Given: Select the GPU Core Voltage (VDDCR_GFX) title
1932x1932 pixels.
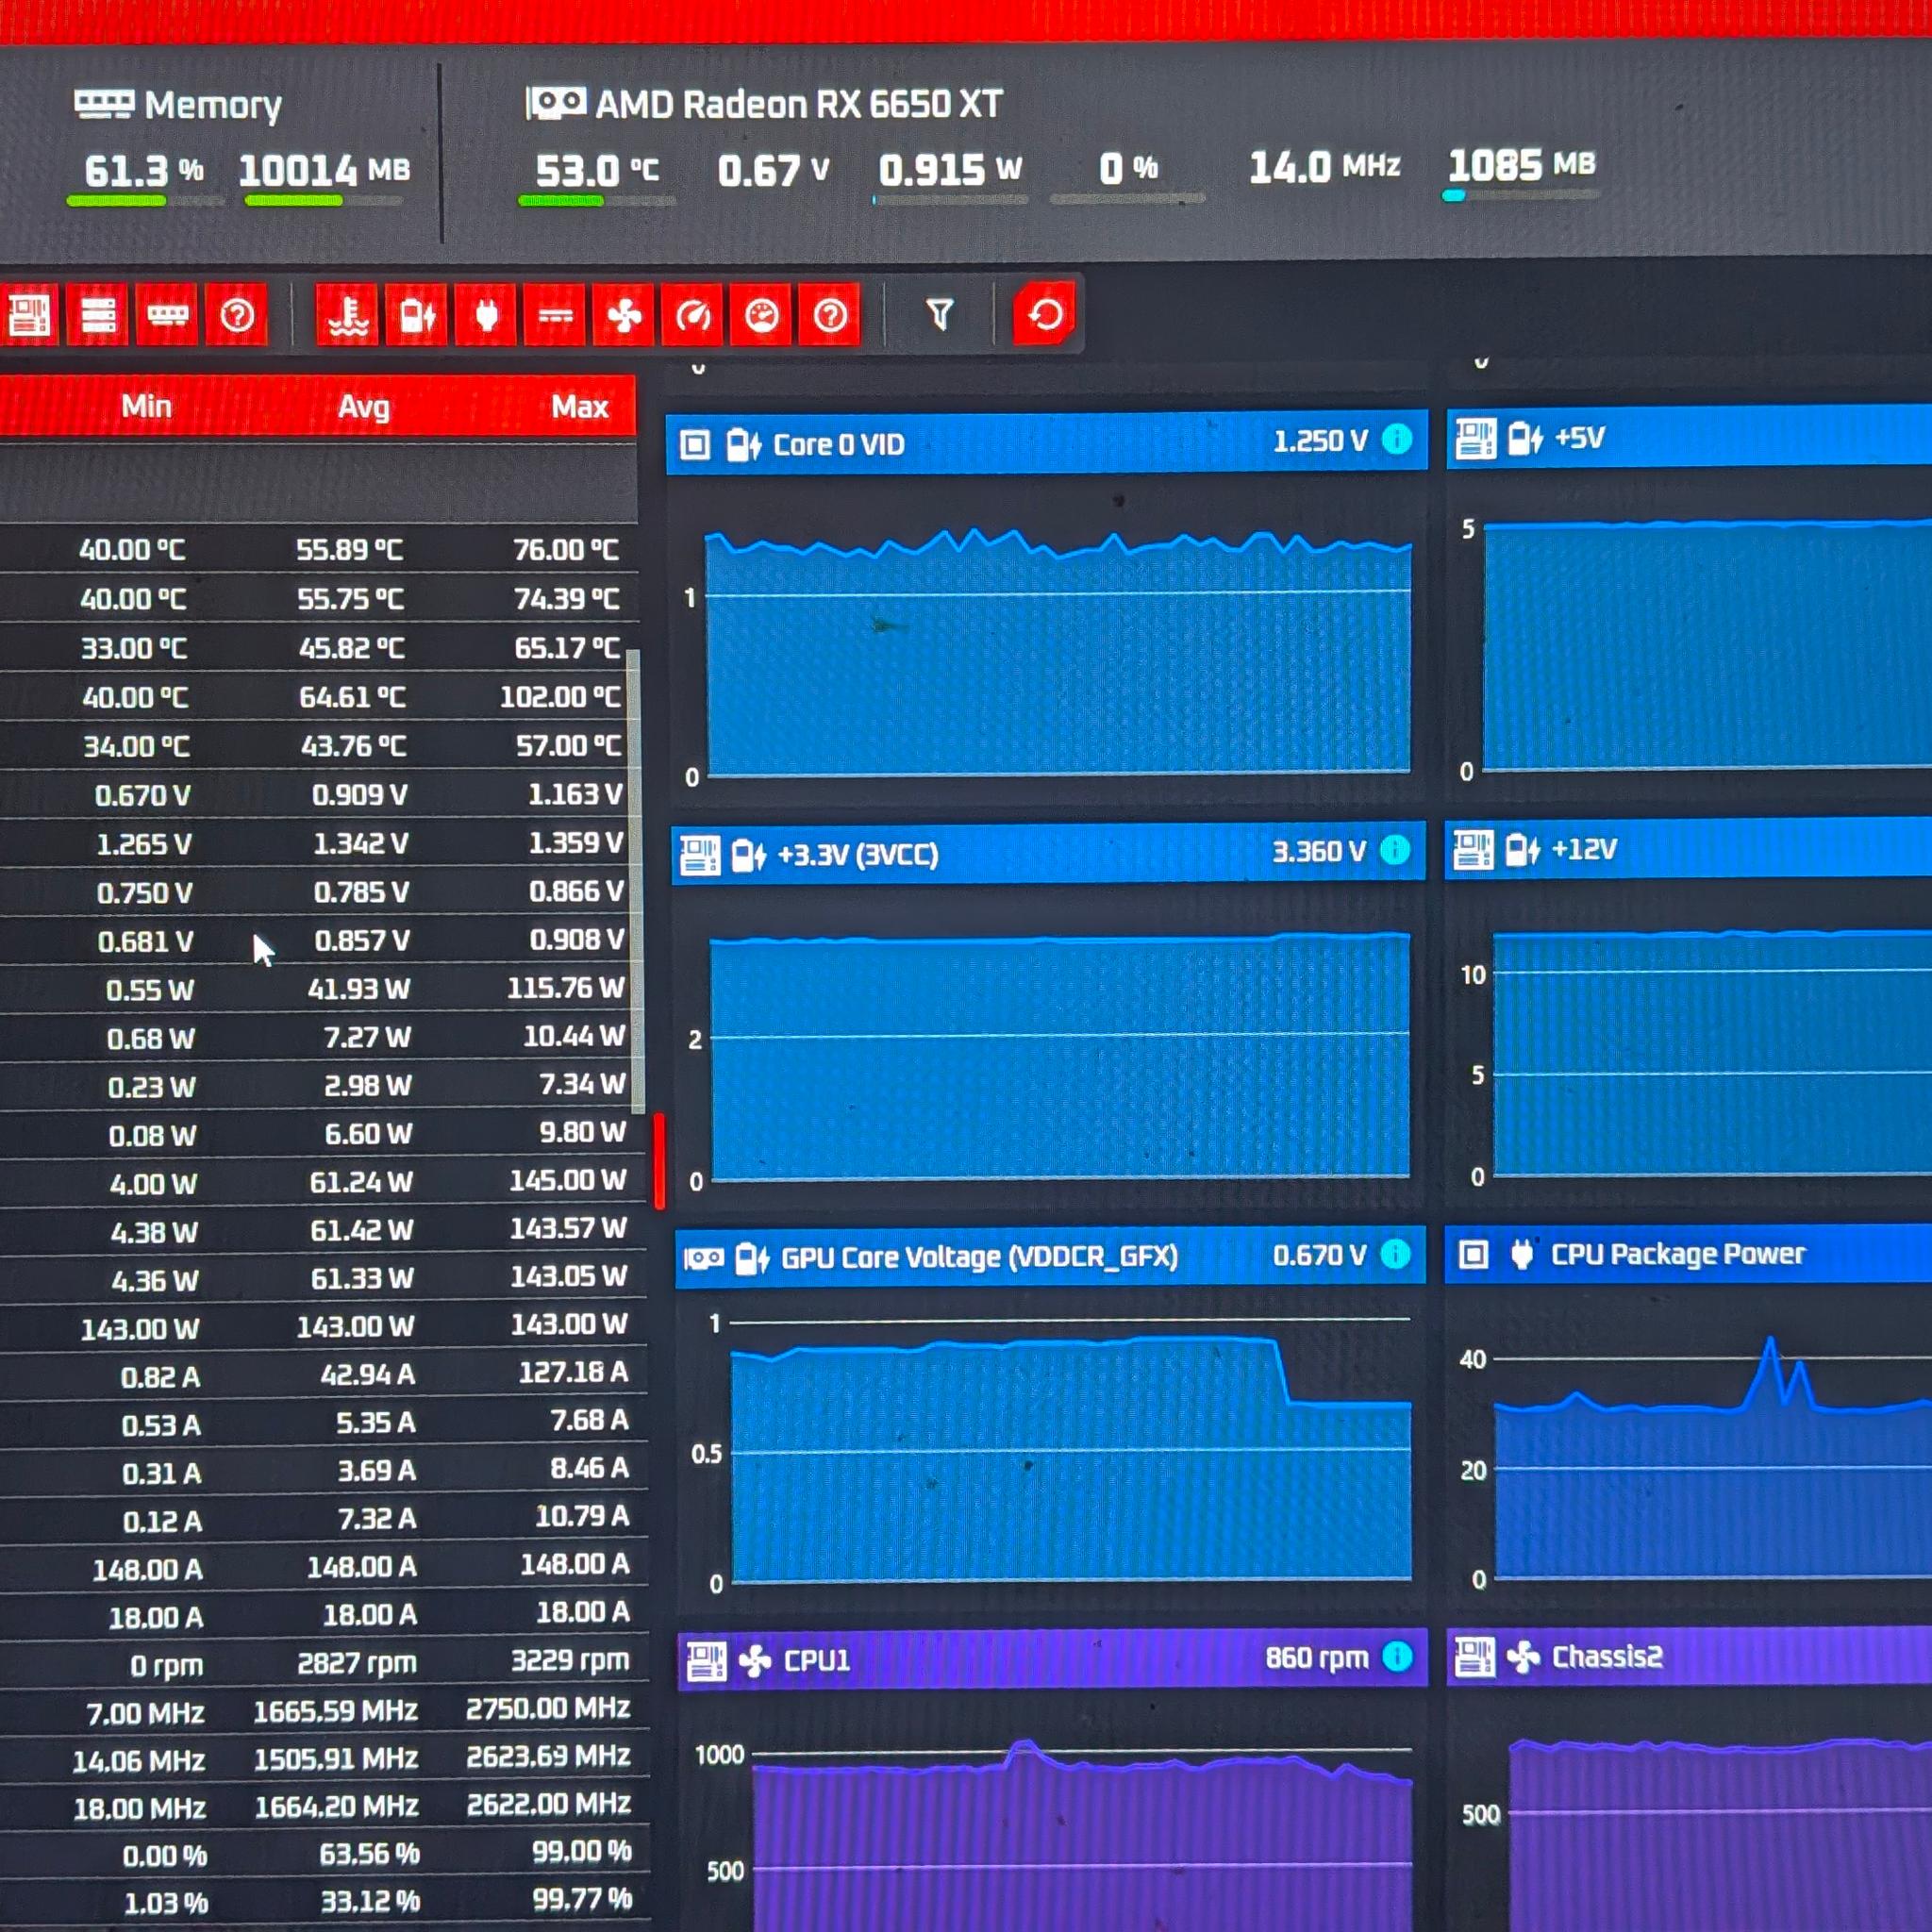Looking at the screenshot, I should 979,1257.
